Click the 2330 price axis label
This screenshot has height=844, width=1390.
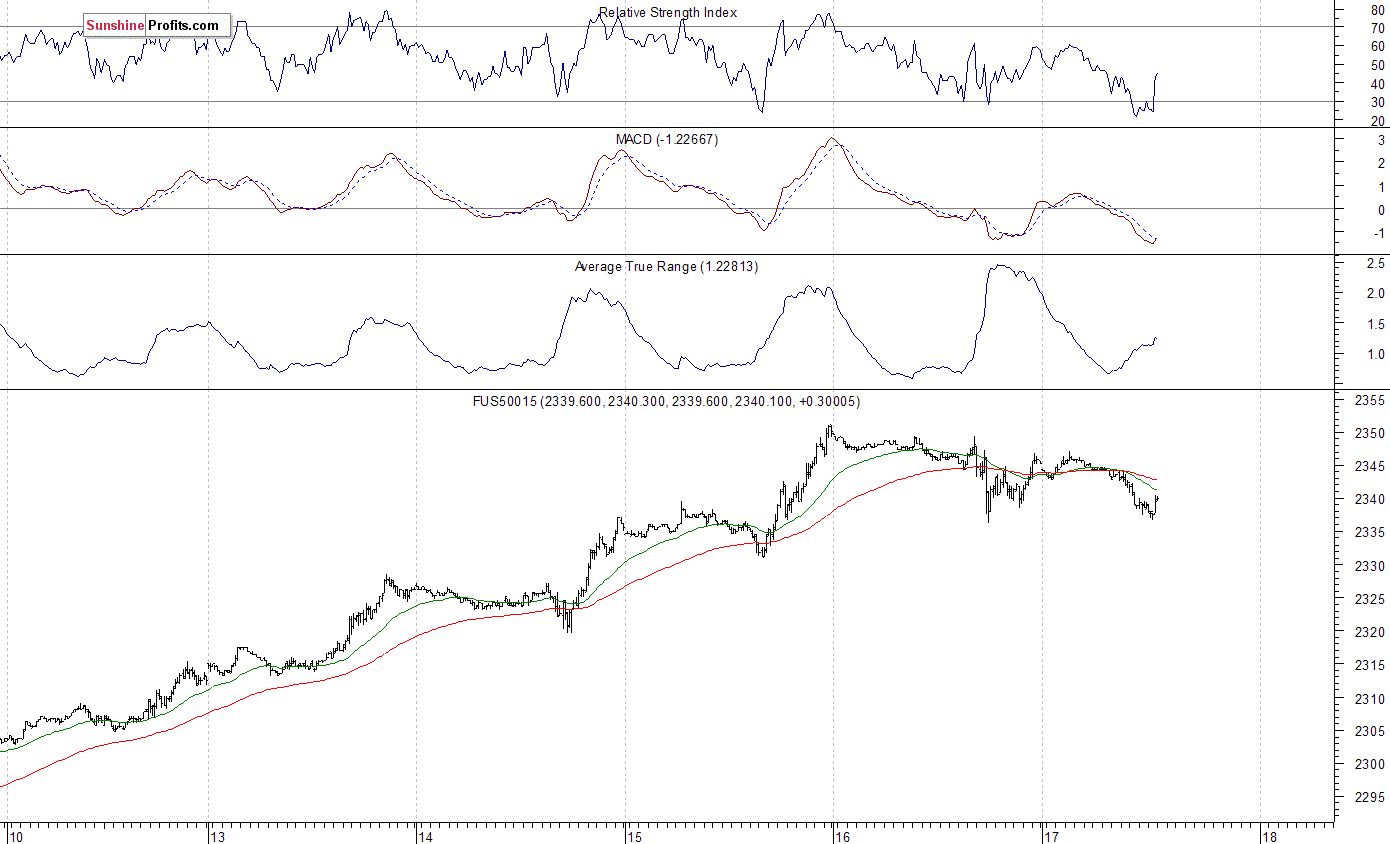click(1369, 566)
